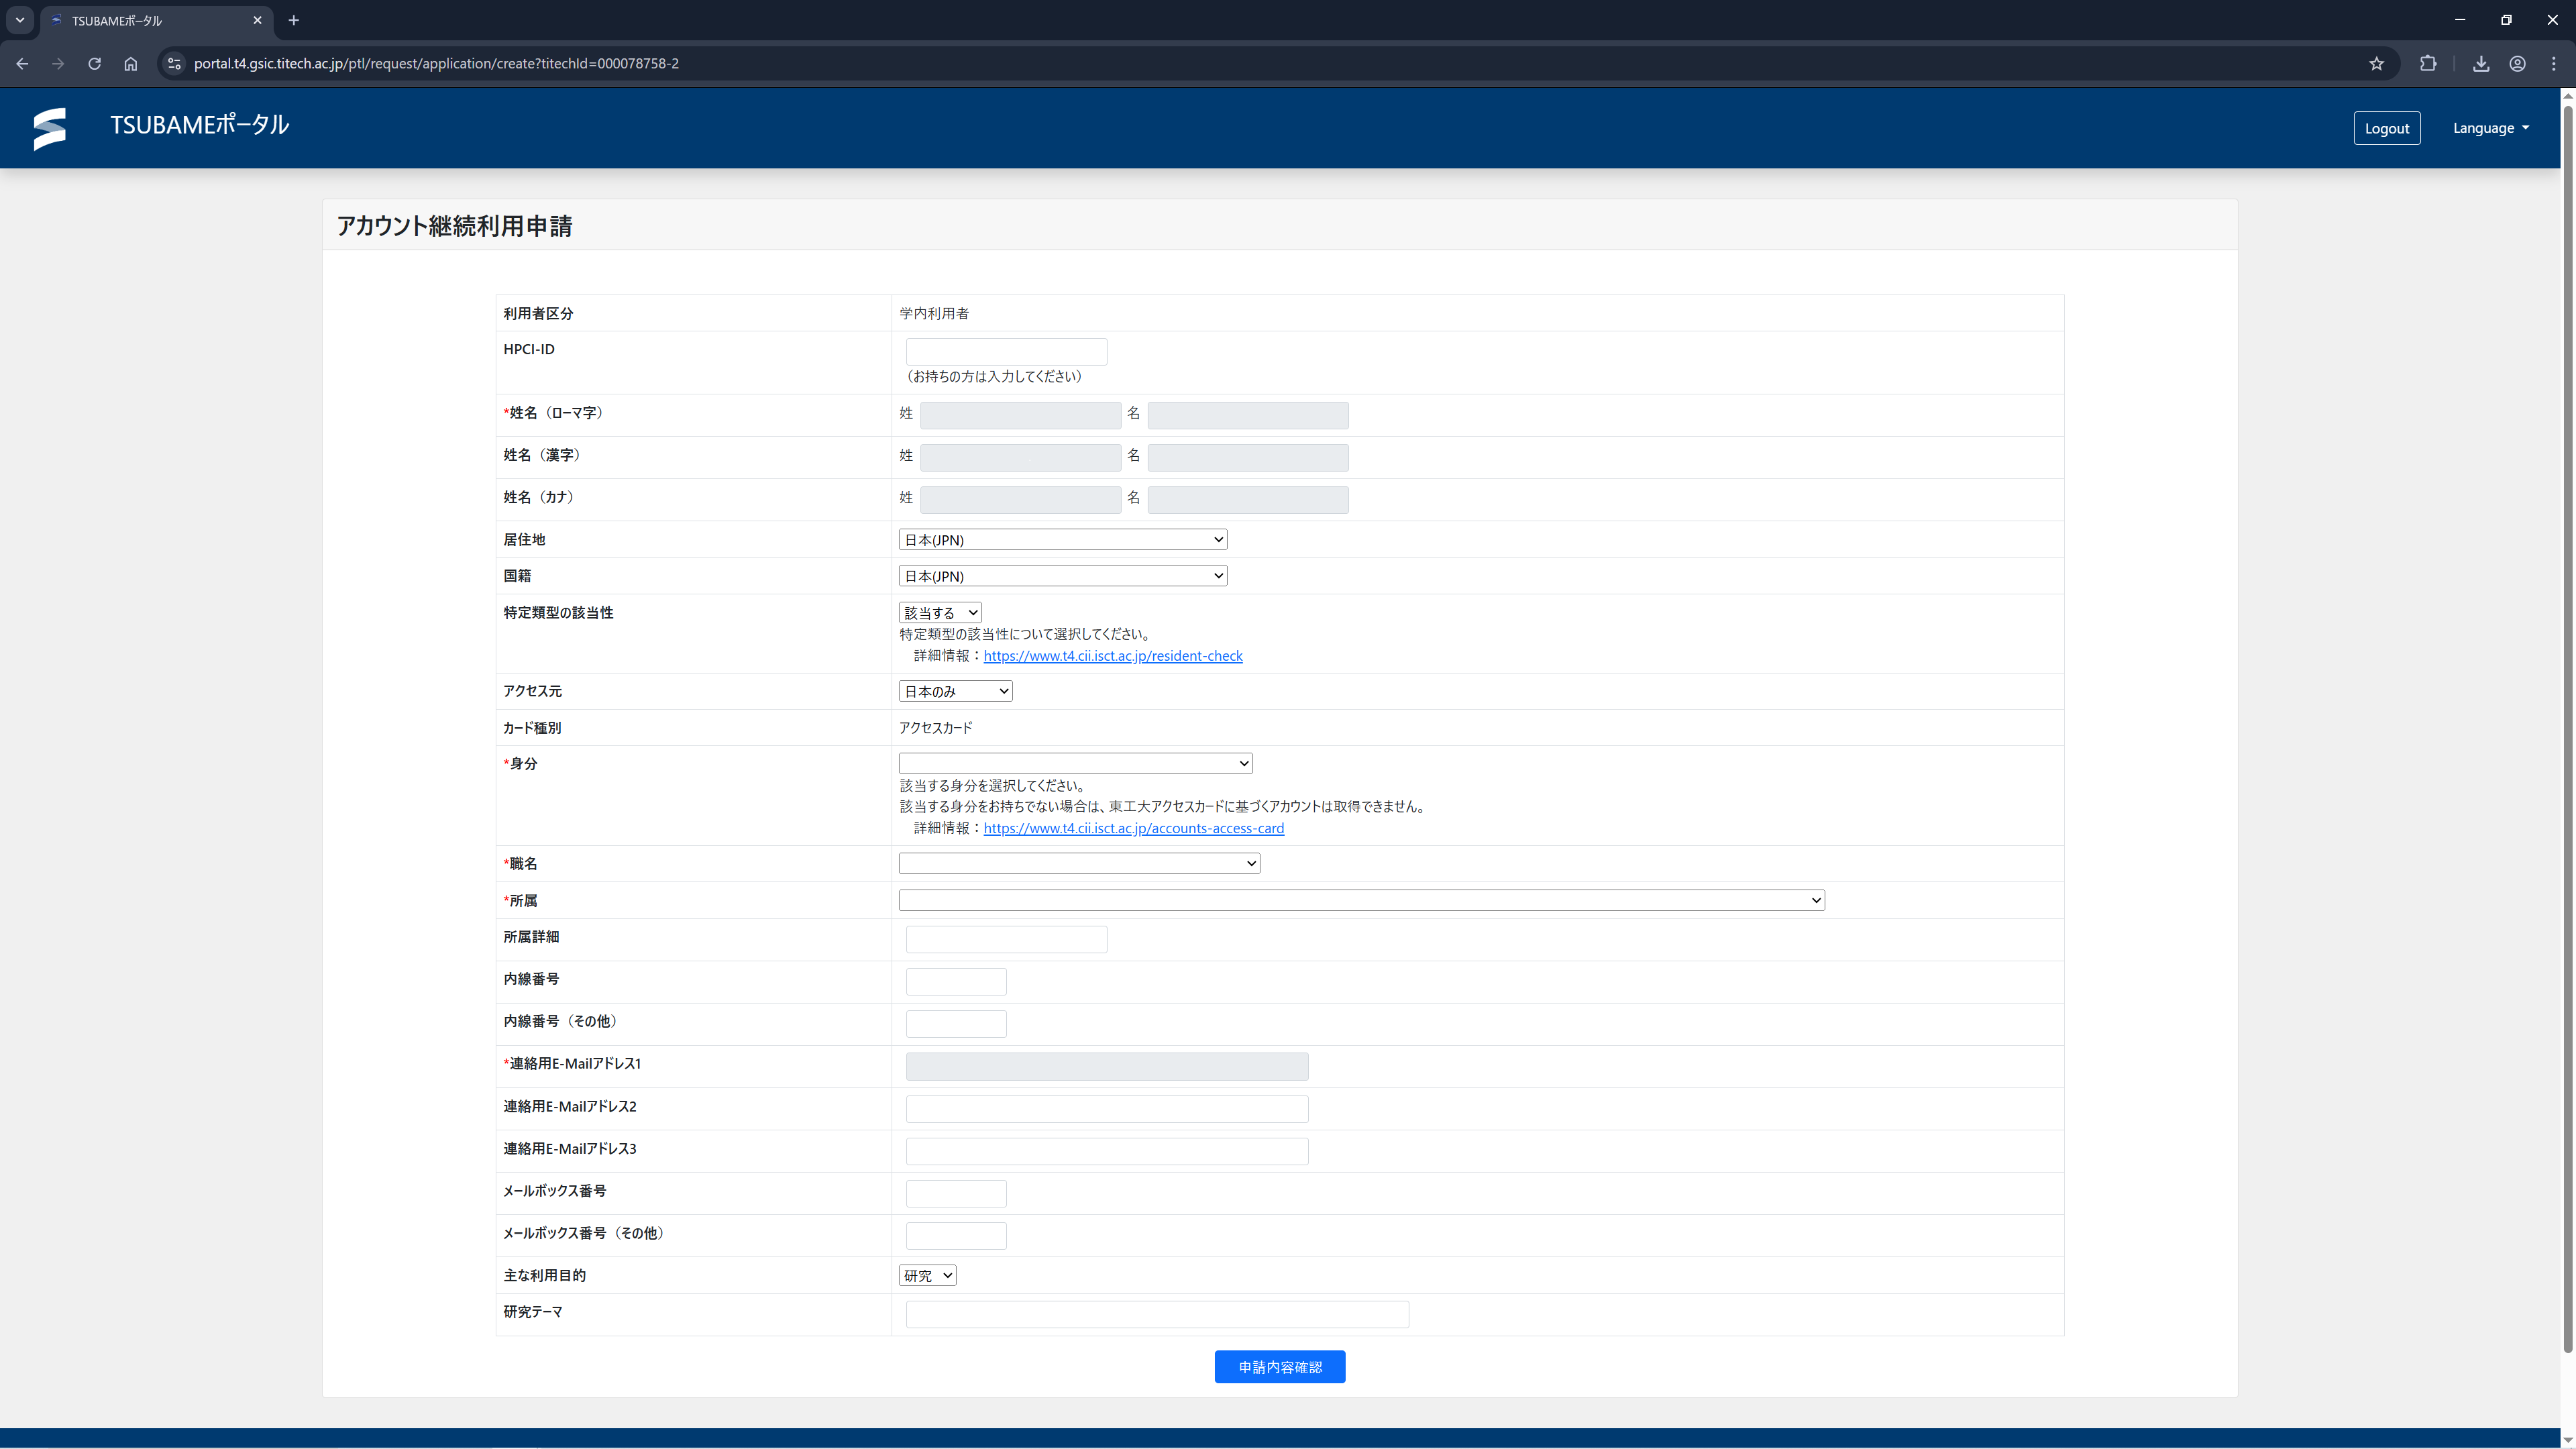Open the Language menu in the header
The height and width of the screenshot is (1449, 2576).
point(2490,128)
